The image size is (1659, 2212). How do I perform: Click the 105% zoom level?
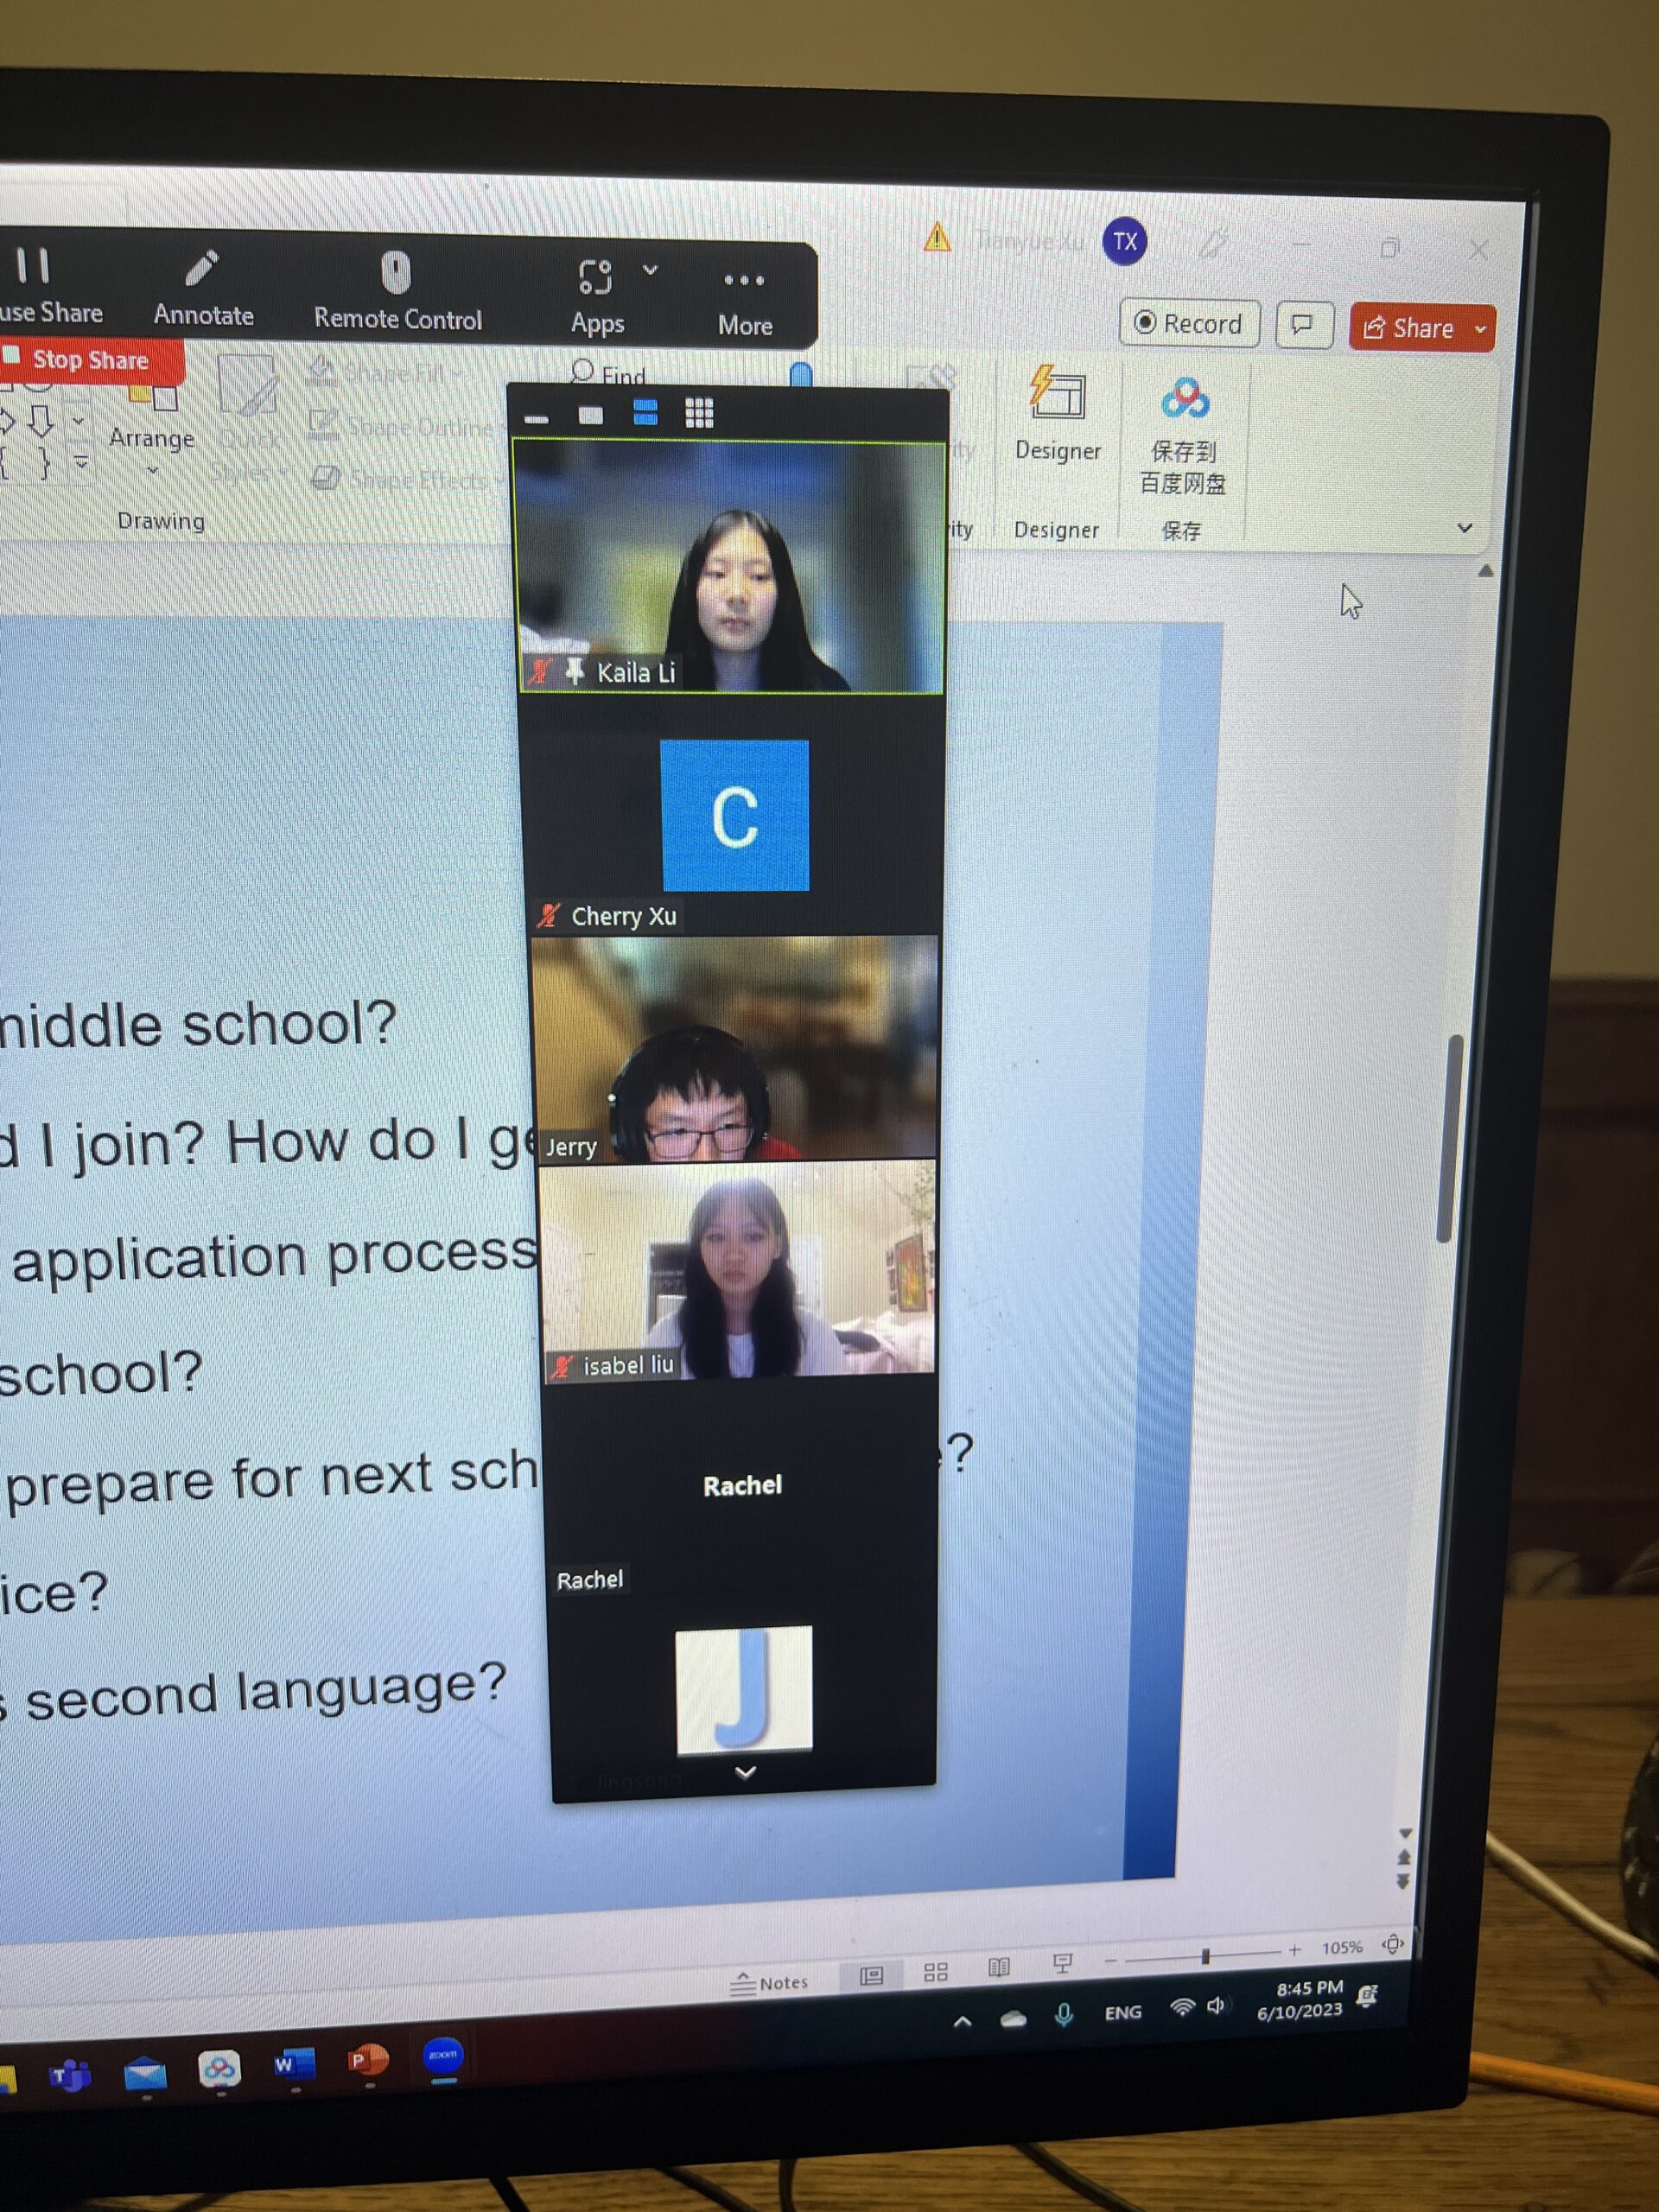point(1341,1947)
